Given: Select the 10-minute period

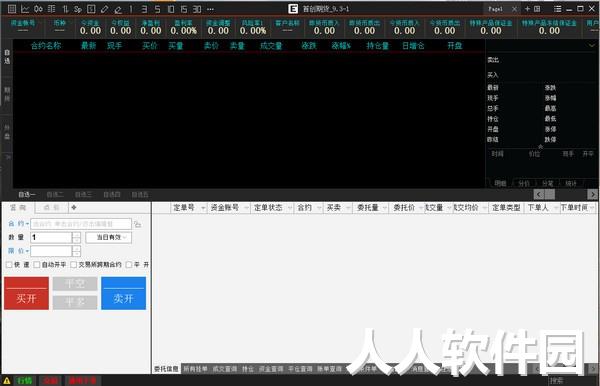Looking at the screenshot, I should coord(171,9).
